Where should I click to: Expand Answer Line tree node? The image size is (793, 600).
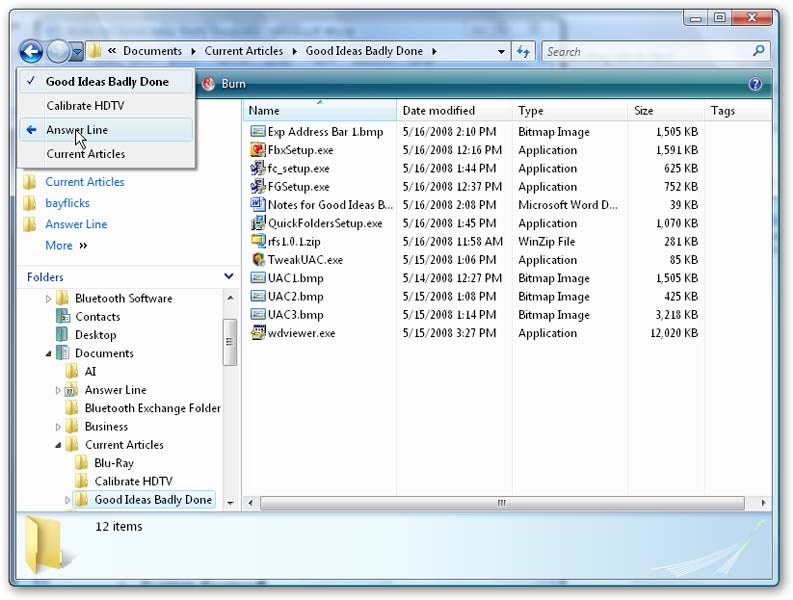point(58,390)
